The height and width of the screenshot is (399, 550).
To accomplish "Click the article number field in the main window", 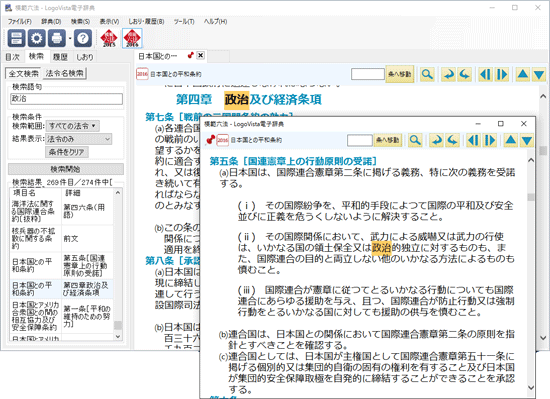I will (x=368, y=74).
